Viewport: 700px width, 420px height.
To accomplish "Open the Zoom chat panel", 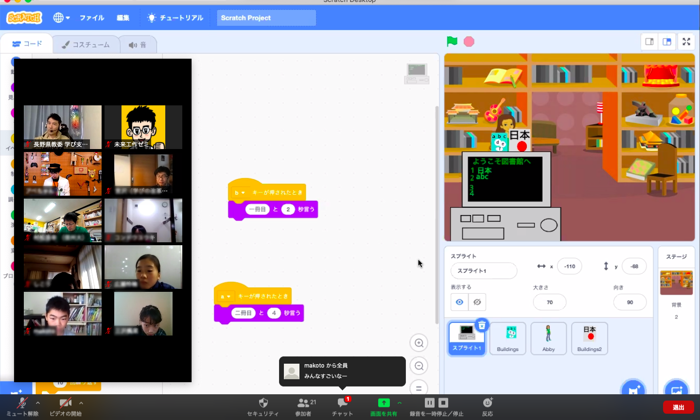I will 342,405.
